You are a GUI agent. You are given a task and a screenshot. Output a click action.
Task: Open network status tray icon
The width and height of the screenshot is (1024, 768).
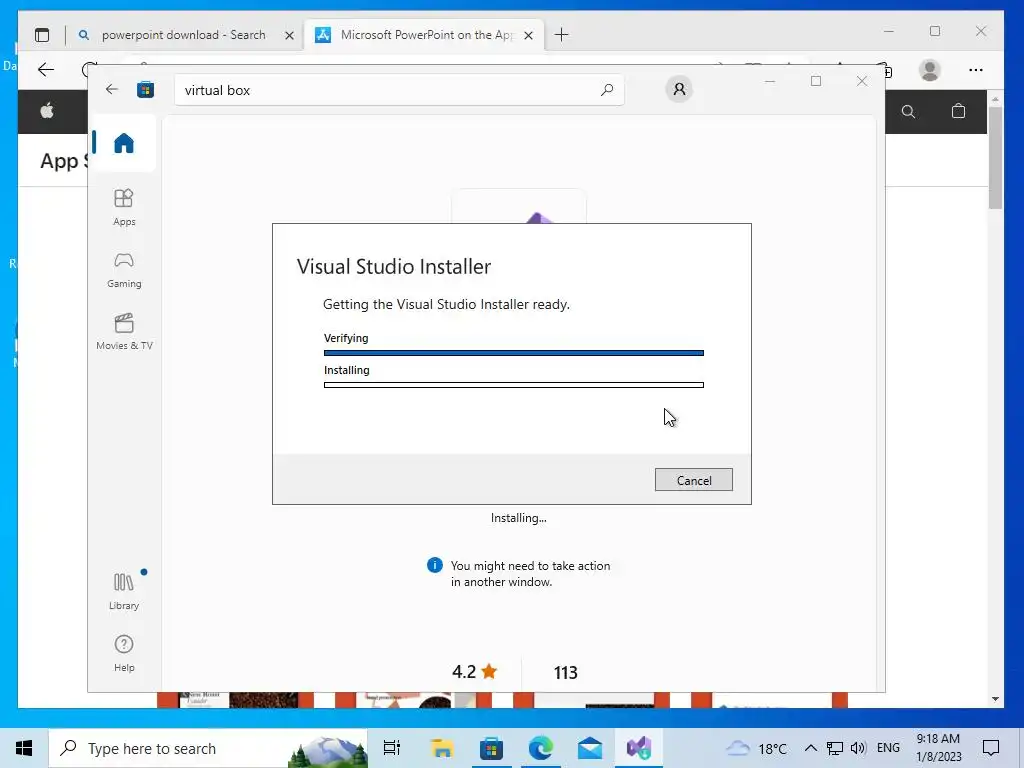[x=835, y=748]
